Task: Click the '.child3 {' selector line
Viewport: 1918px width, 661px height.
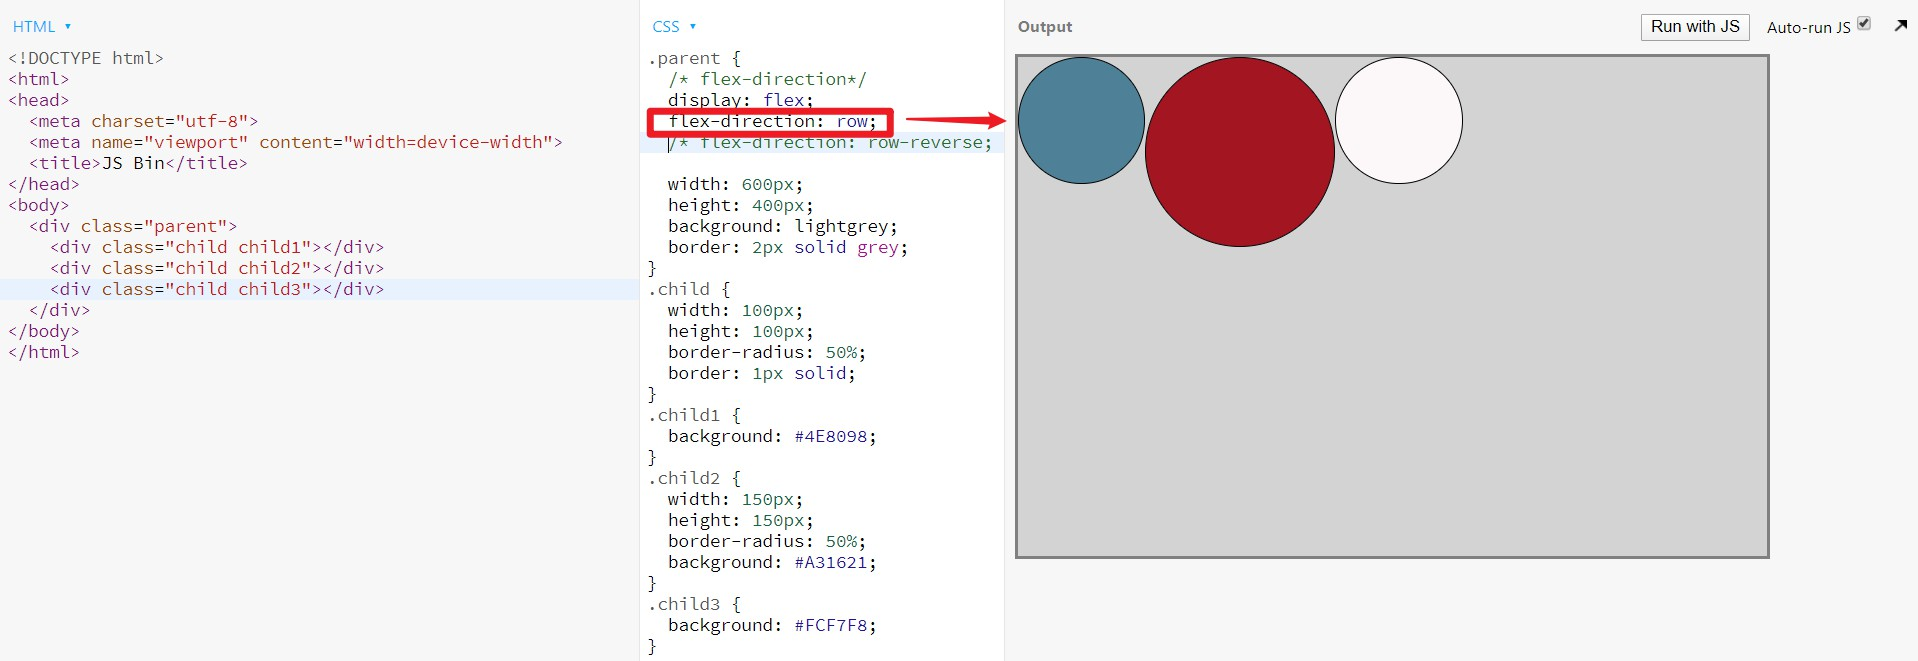Action: pos(694,605)
